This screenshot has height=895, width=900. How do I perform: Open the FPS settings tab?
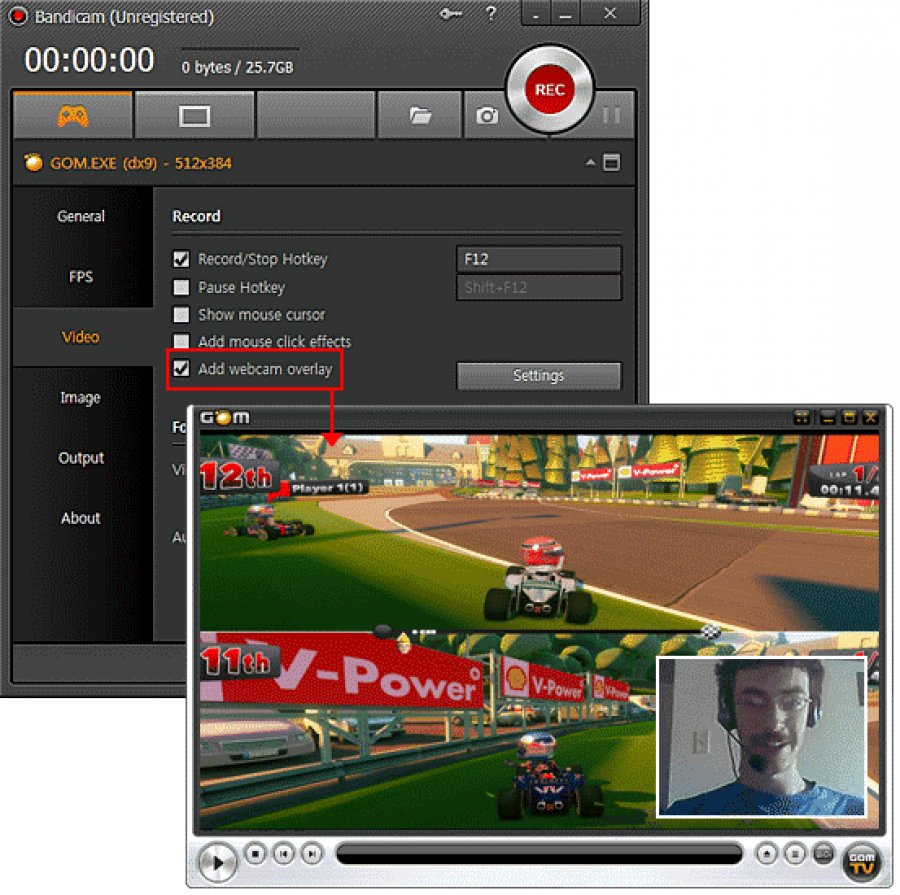click(x=81, y=277)
